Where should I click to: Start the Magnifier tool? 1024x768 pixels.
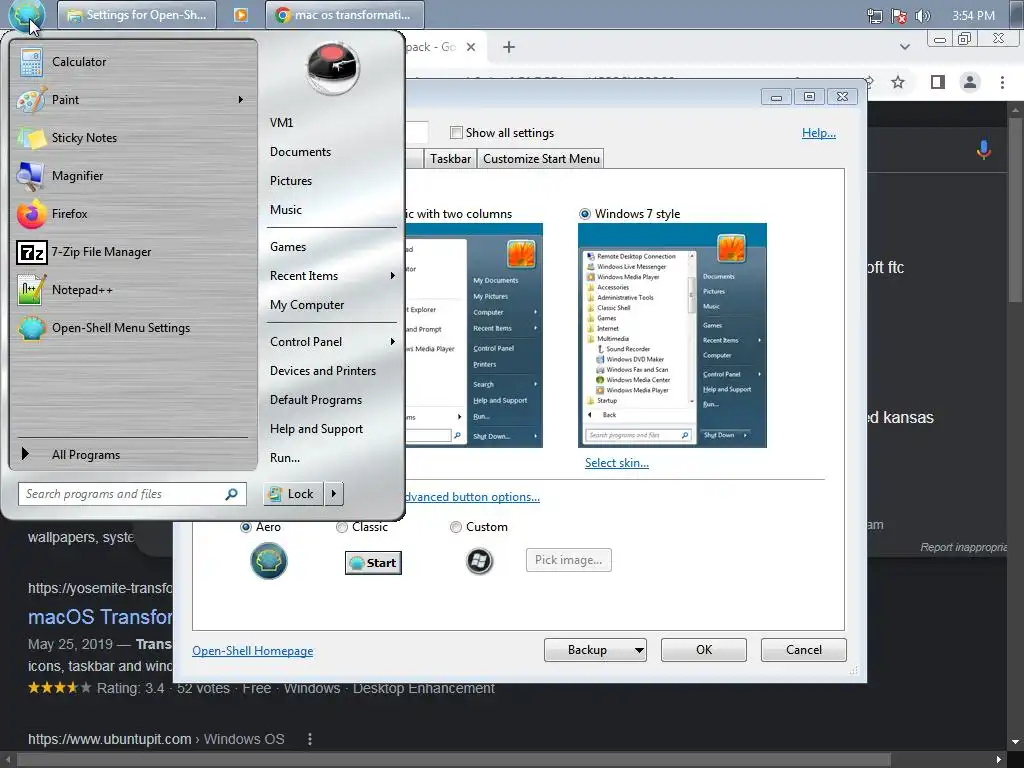[x=133, y=176]
